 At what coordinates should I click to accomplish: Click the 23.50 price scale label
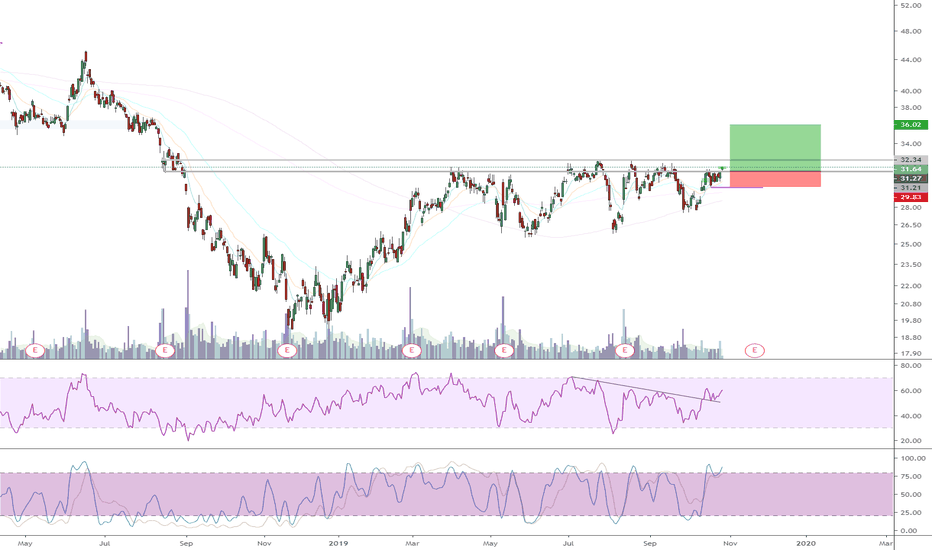(x=911, y=265)
